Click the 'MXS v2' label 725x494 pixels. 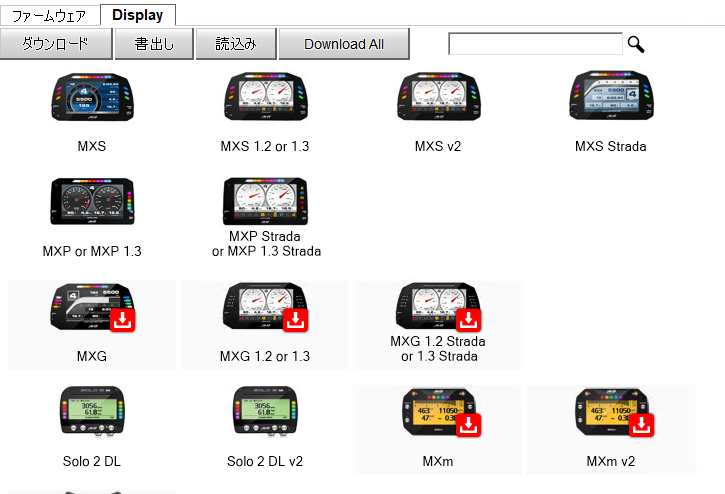click(438, 146)
